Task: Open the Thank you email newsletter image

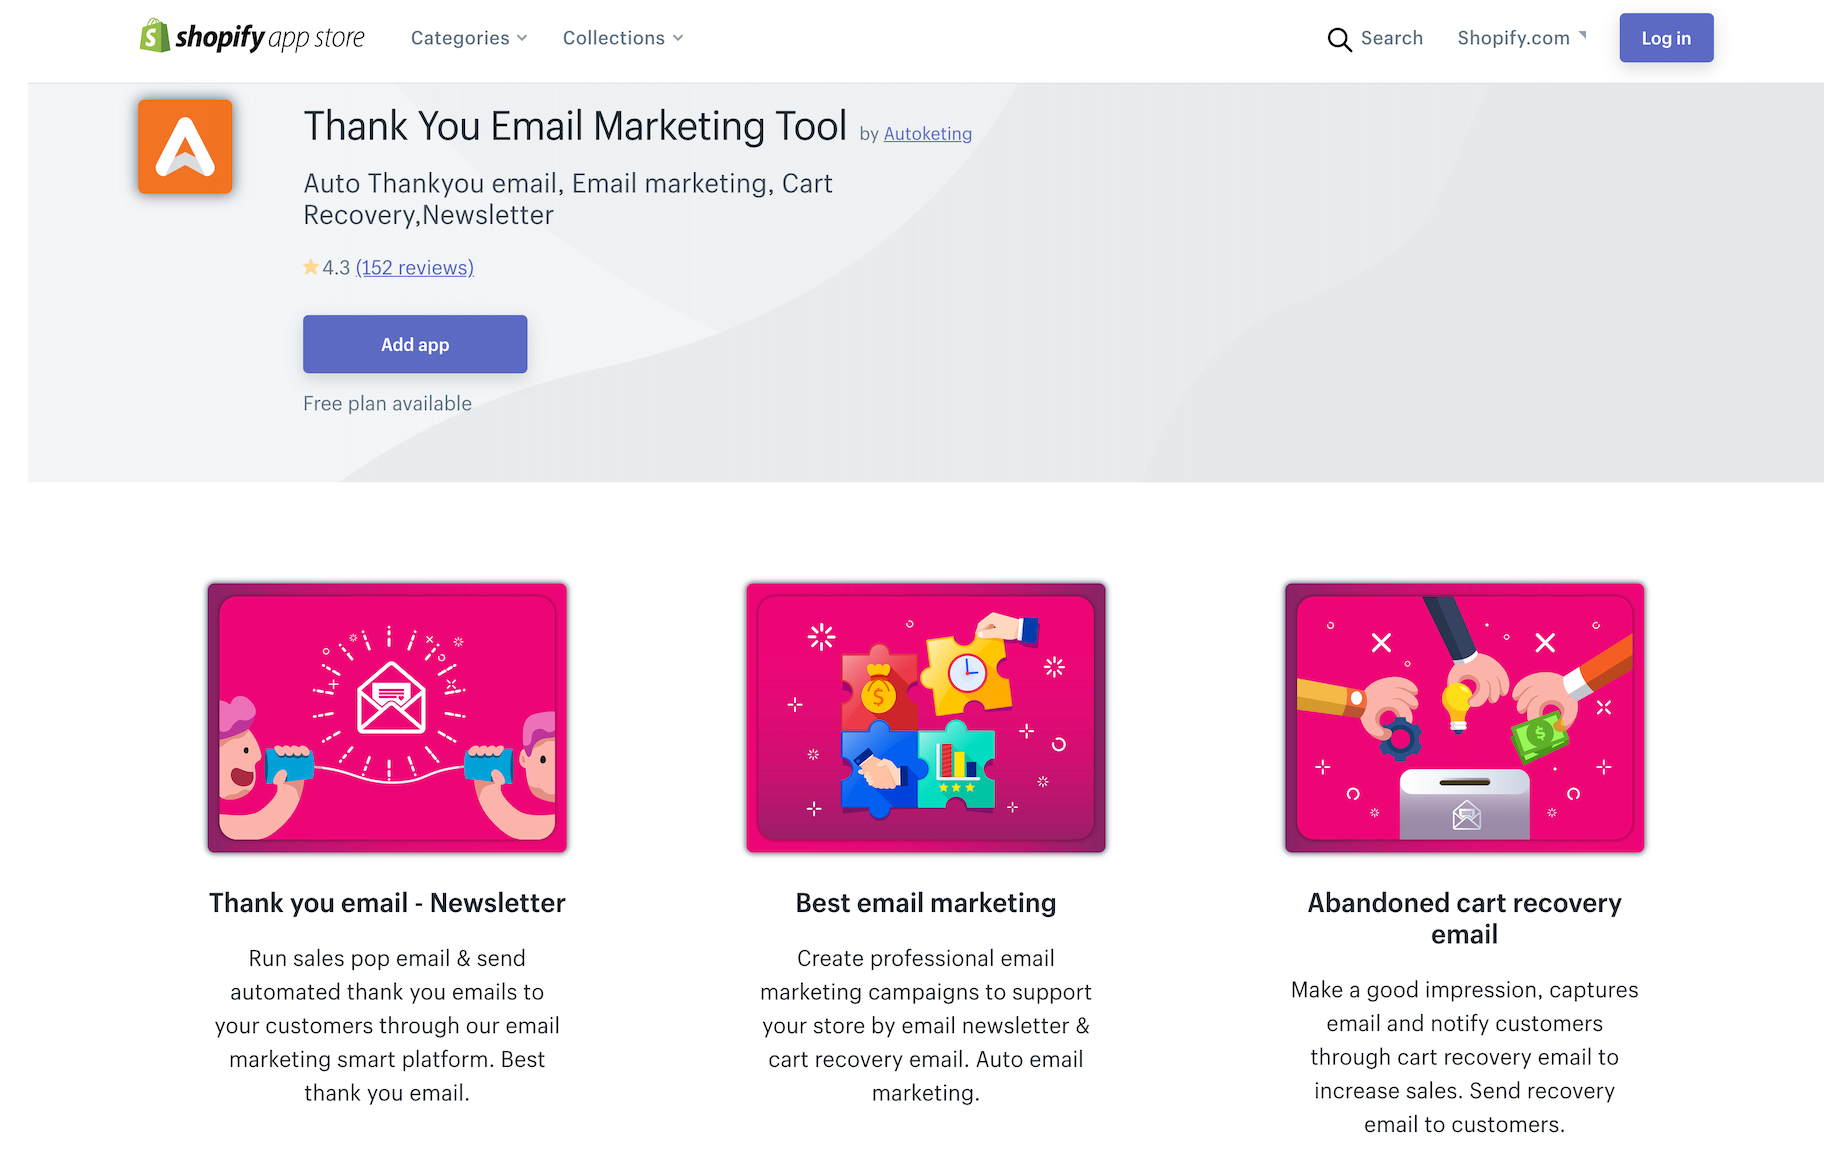Action: tap(387, 718)
